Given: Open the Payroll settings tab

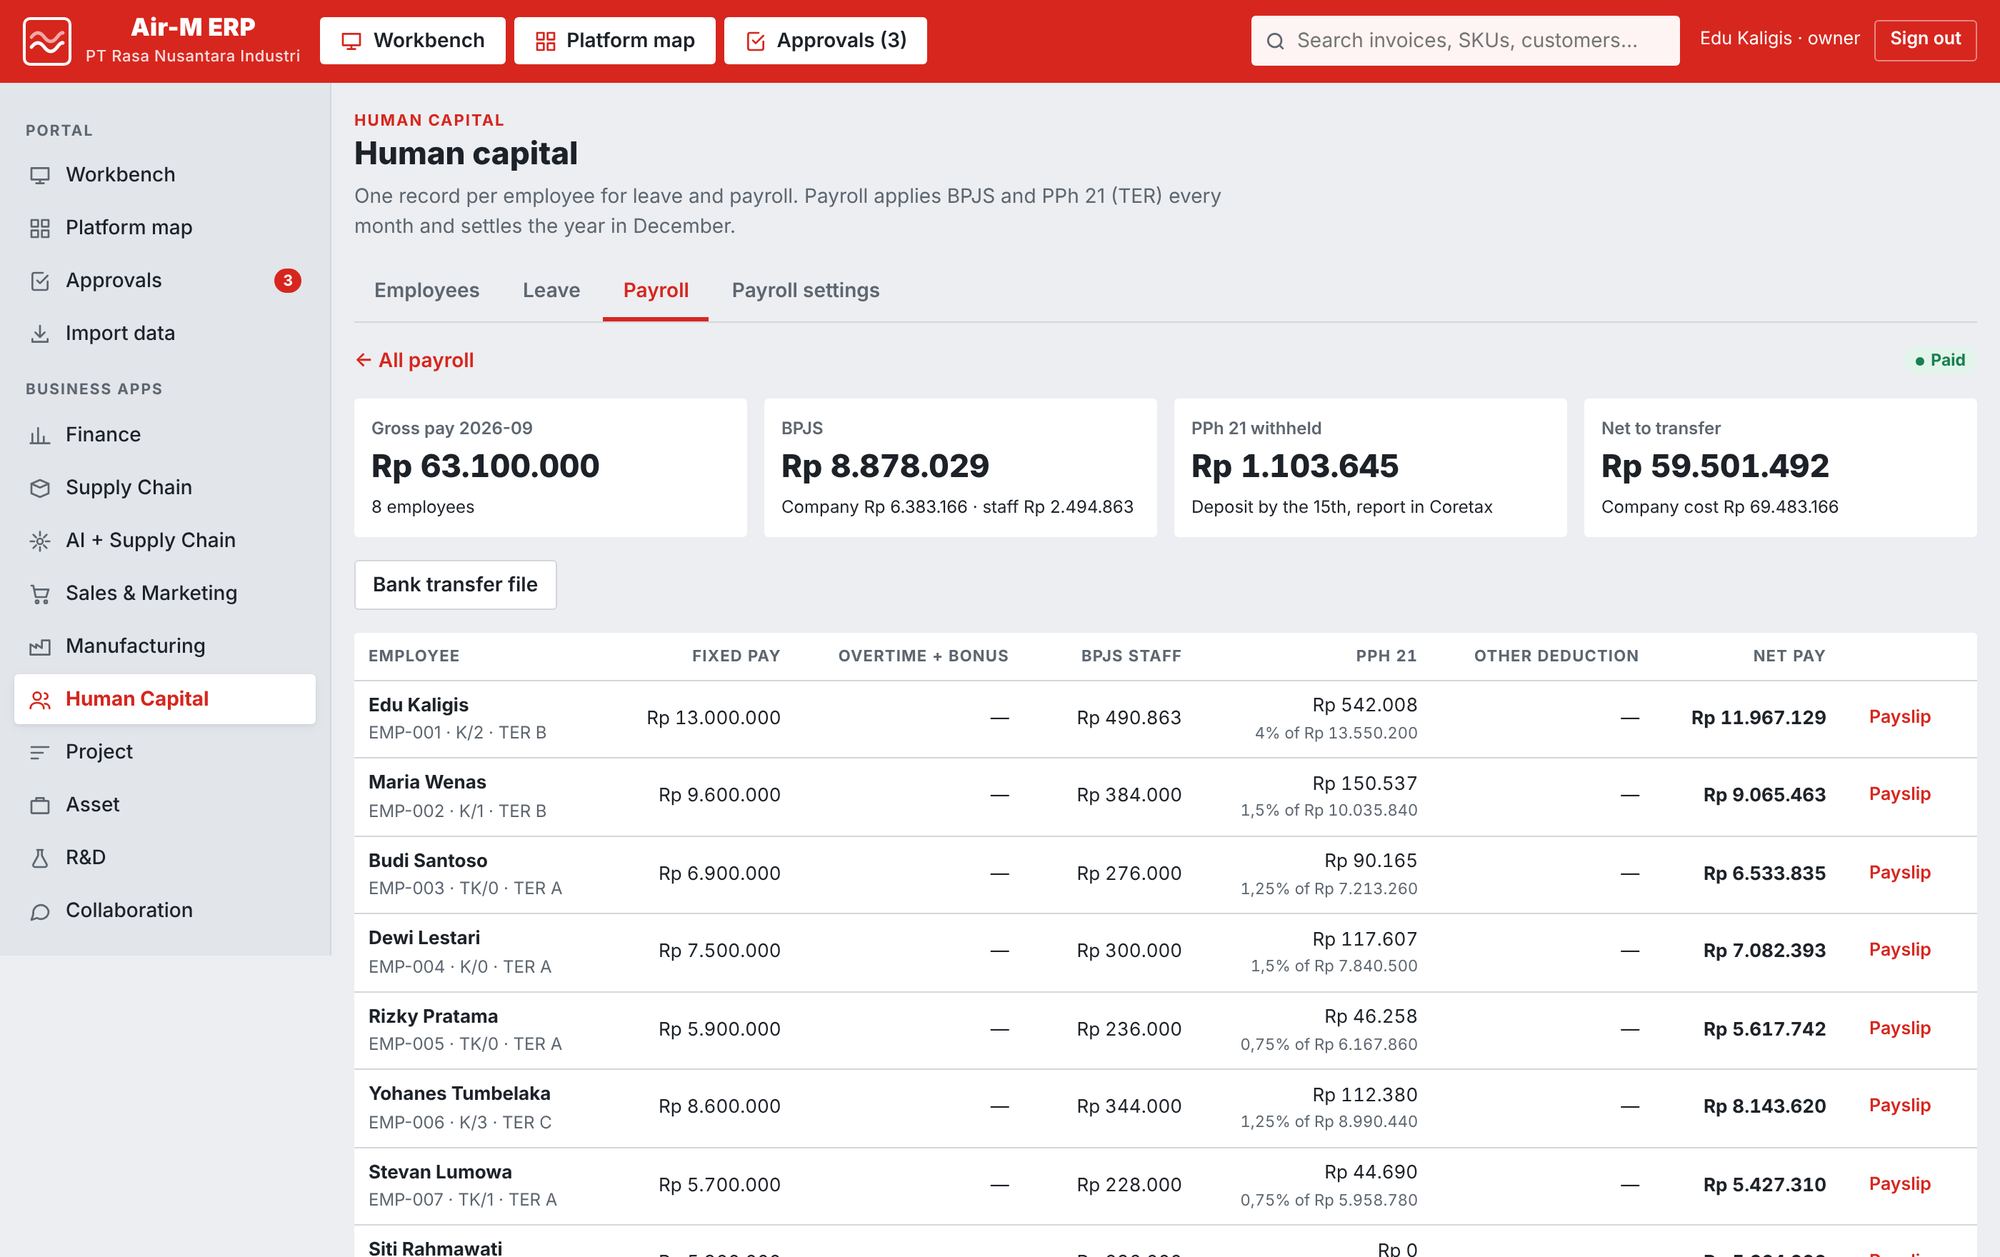Looking at the screenshot, I should point(806,290).
